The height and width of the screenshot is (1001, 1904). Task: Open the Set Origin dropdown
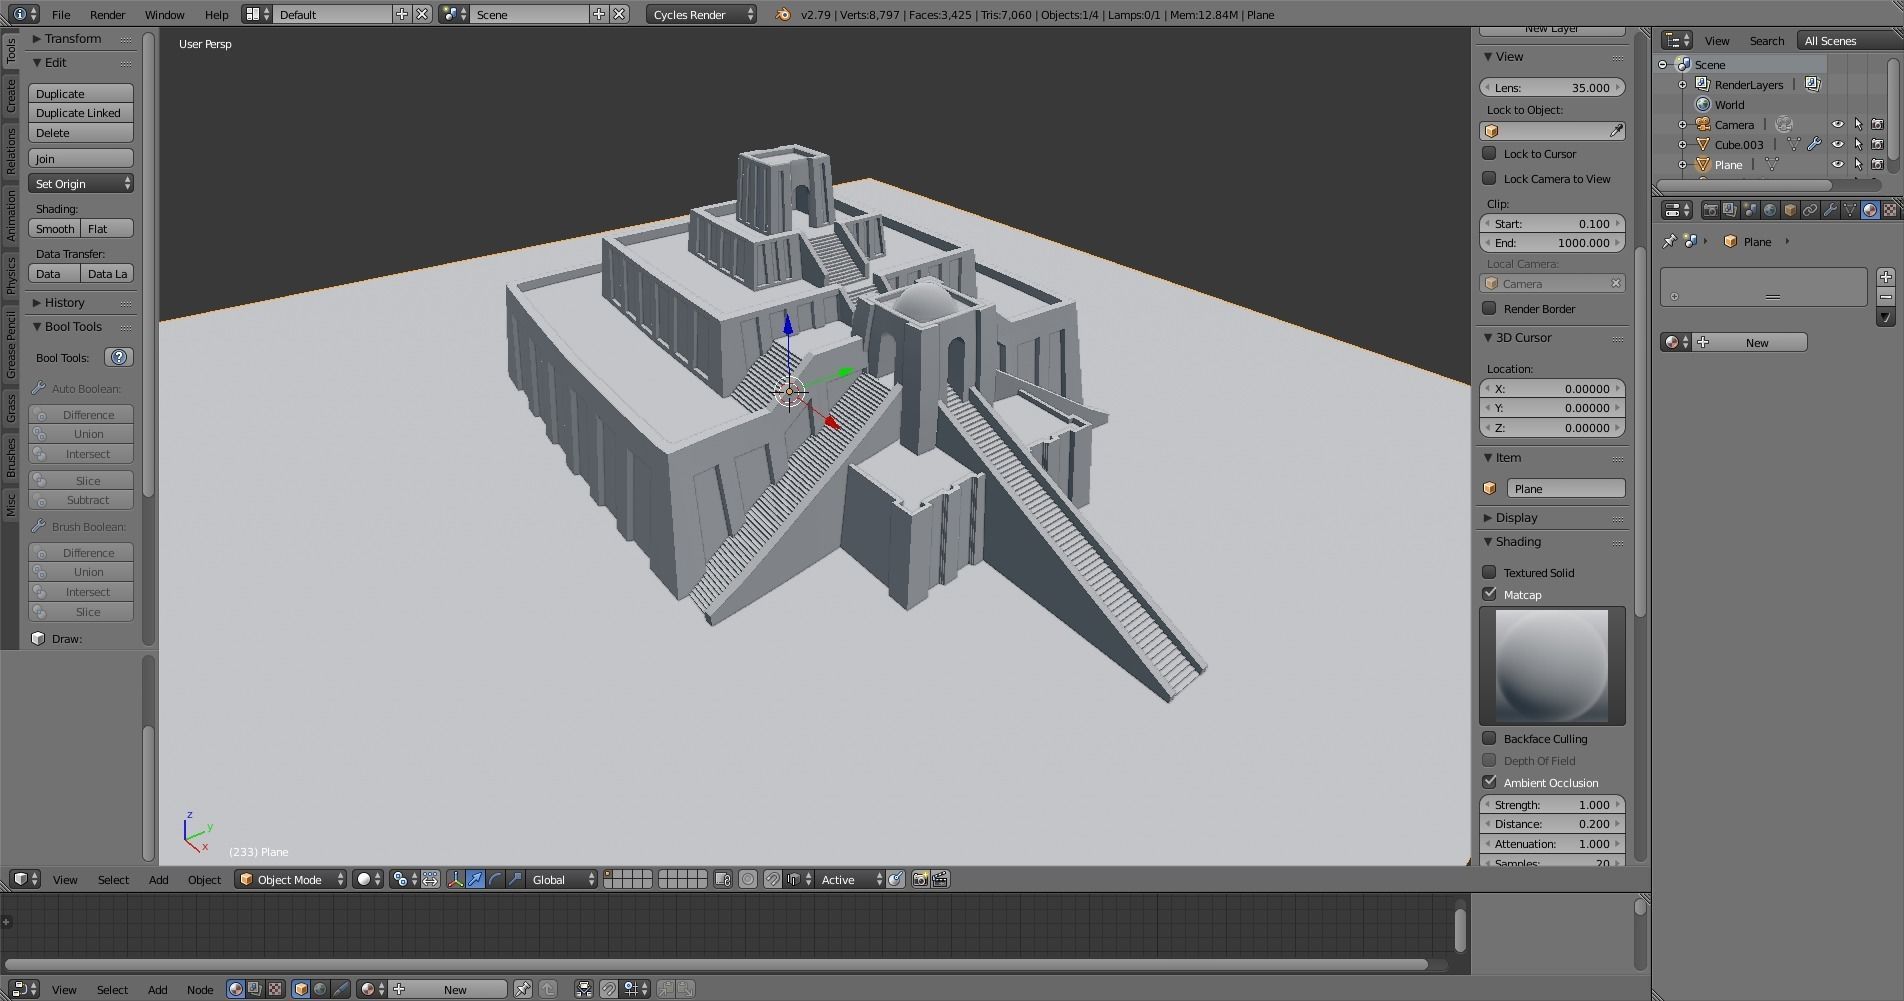(81, 184)
